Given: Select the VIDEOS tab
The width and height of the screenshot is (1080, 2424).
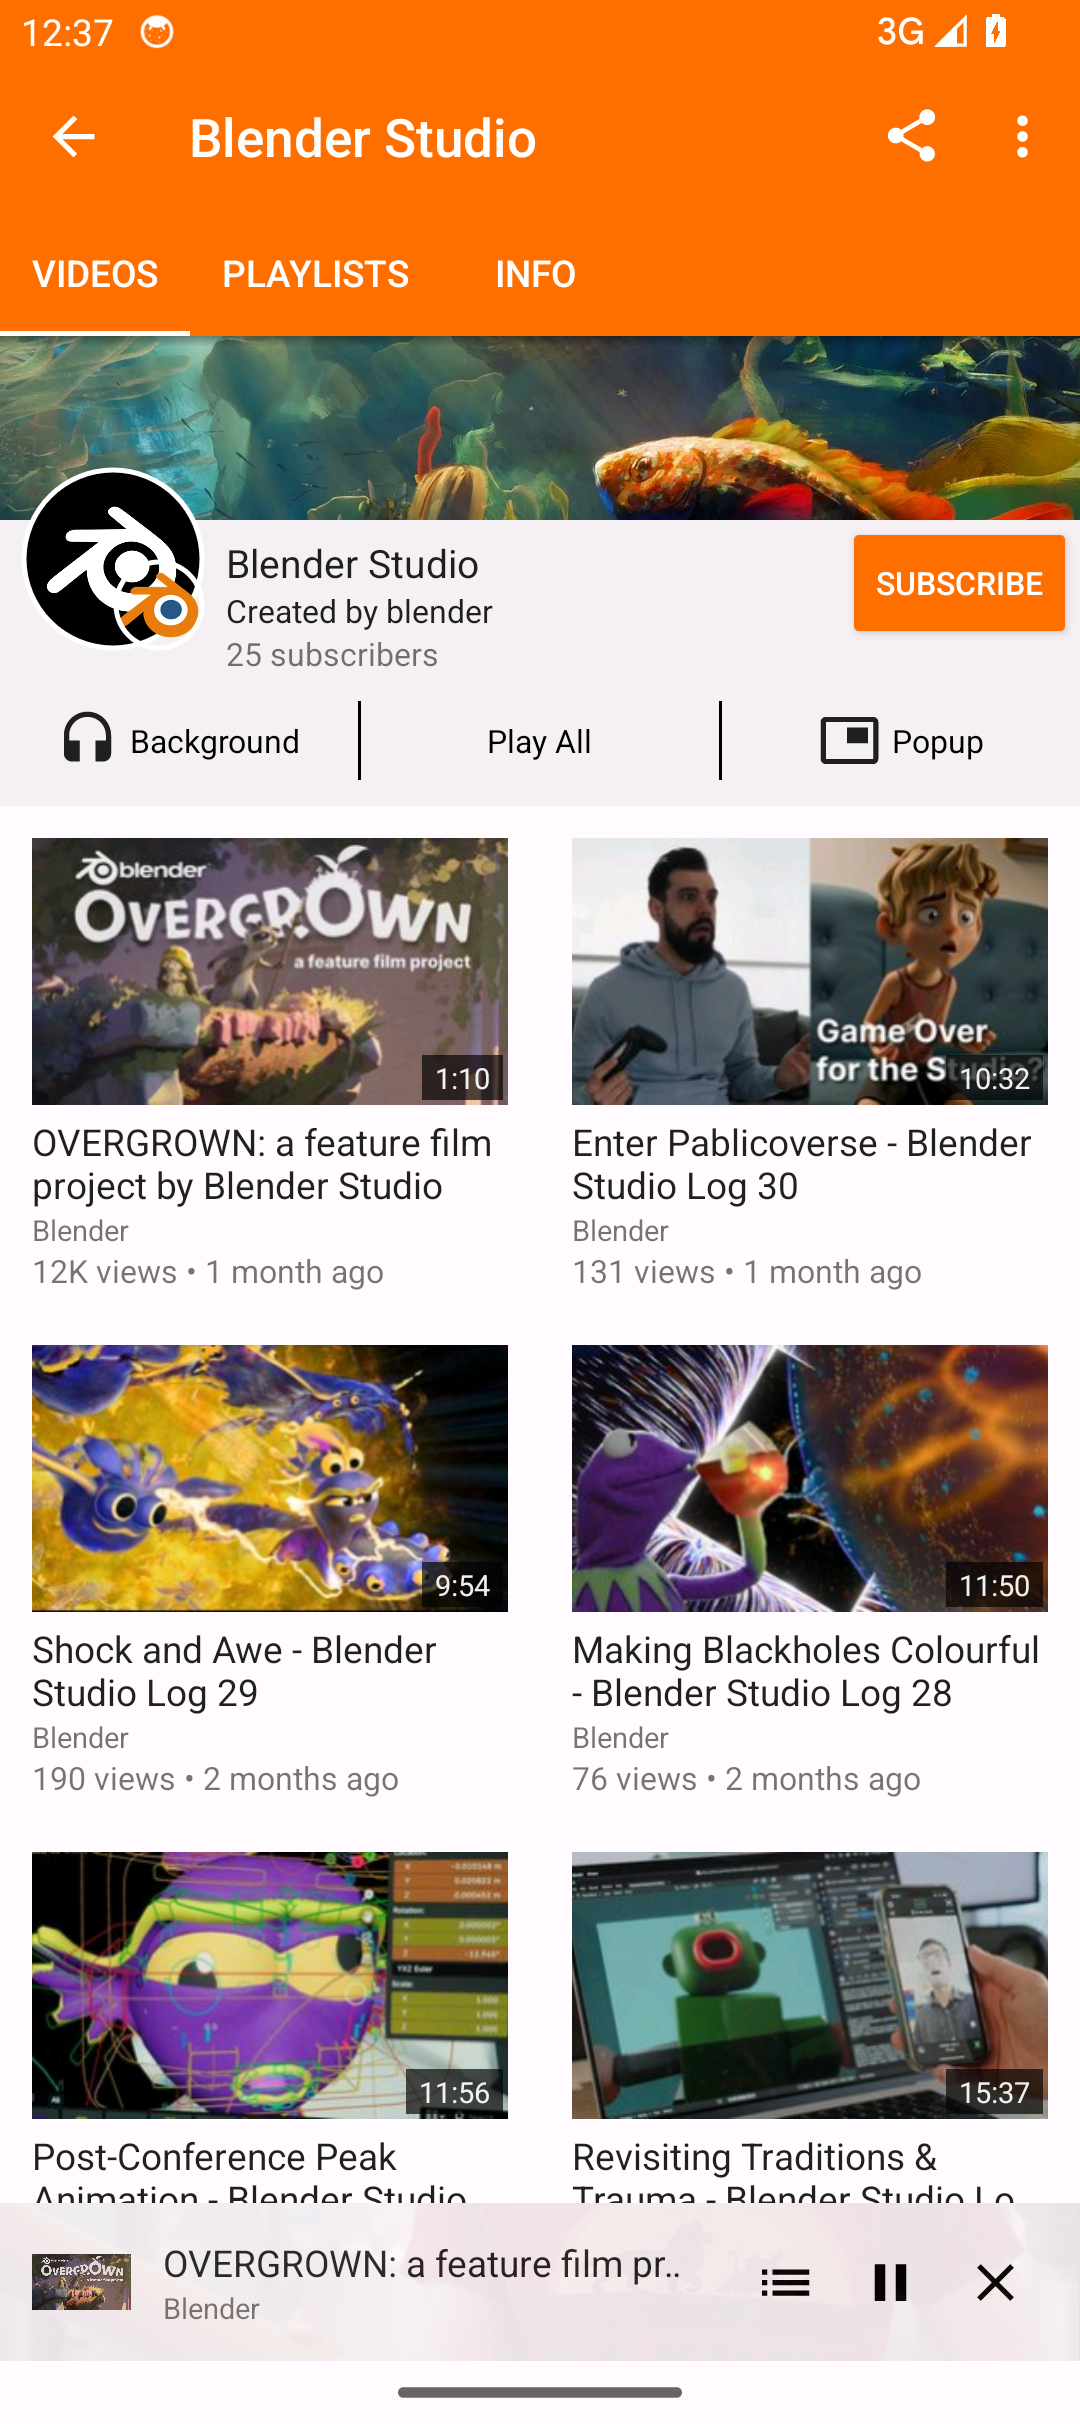Looking at the screenshot, I should (x=95, y=273).
